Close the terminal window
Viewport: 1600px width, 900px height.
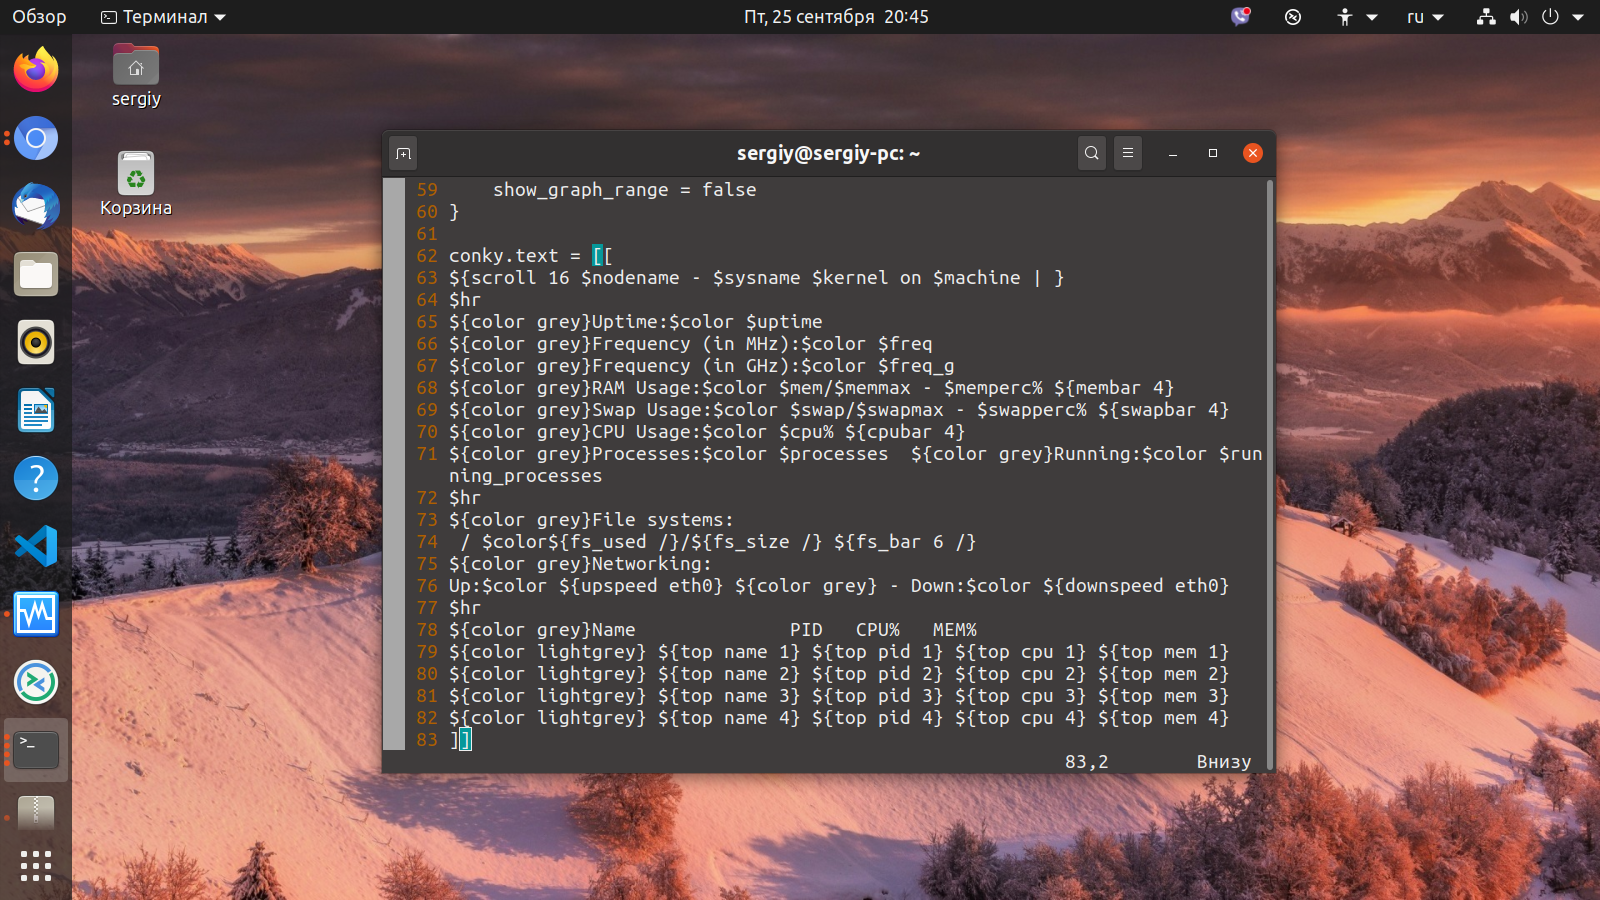(1253, 153)
